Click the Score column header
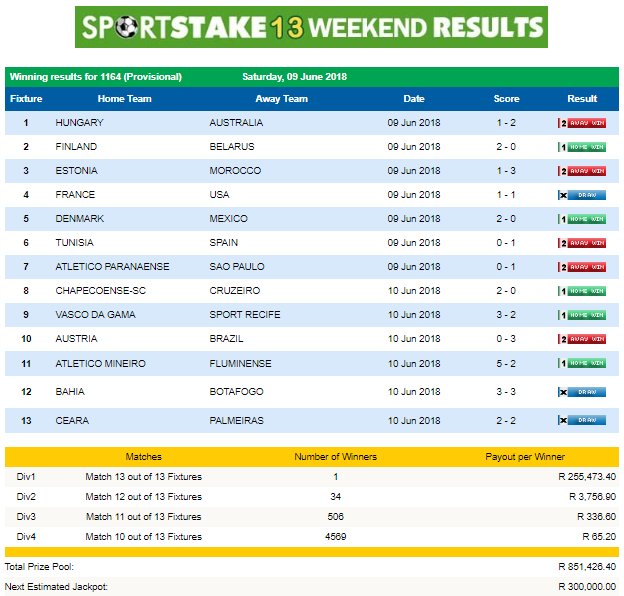Image resolution: width=624 pixels, height=596 pixels. [506, 99]
